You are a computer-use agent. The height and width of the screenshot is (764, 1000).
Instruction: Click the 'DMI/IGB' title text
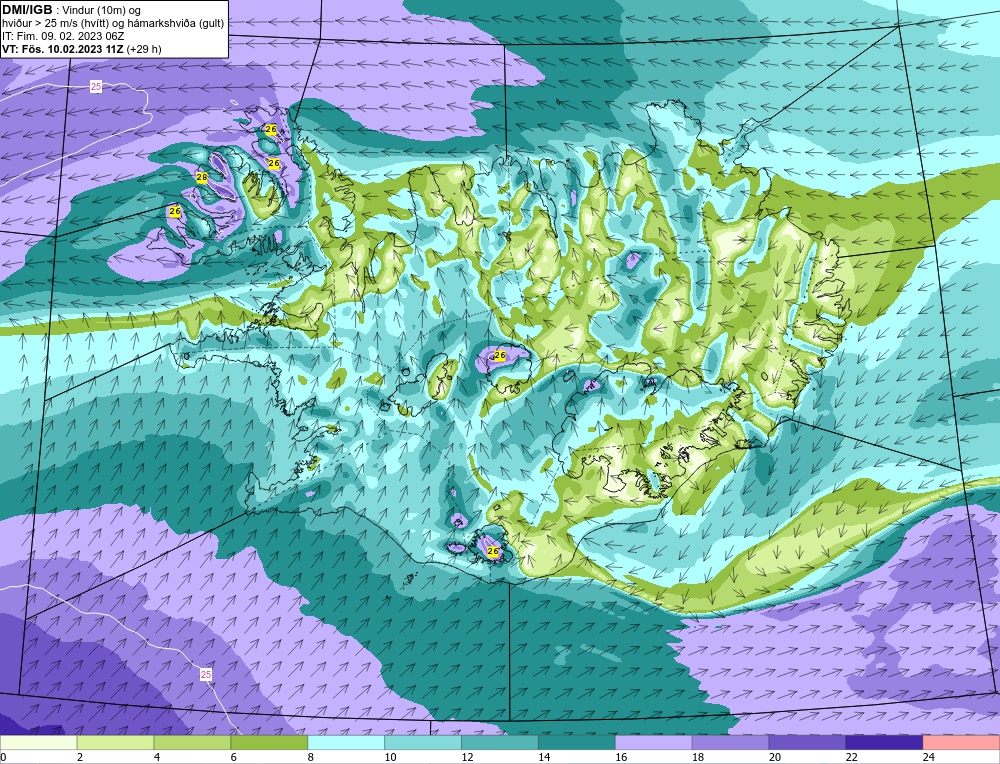27,10
